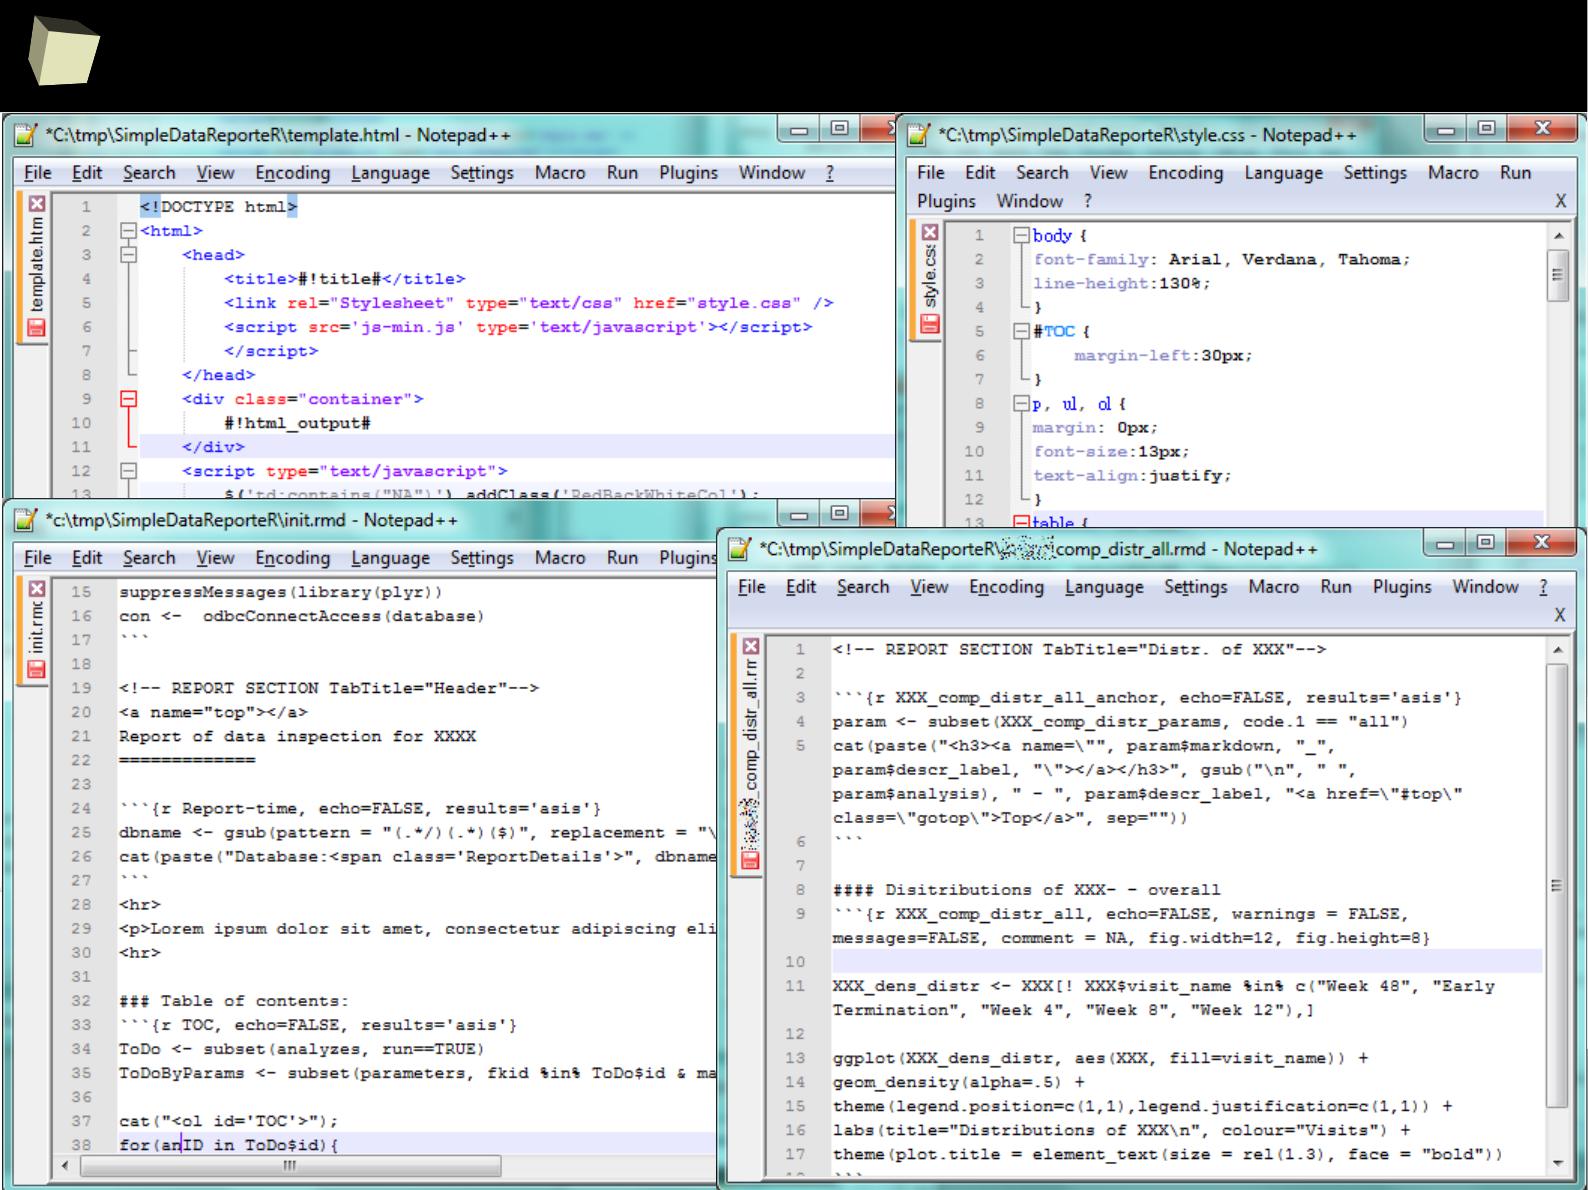The width and height of the screenshot is (1588, 1190).
Task: Maximize the style.css Notepad++ window
Action: pyautogui.click(x=1486, y=129)
